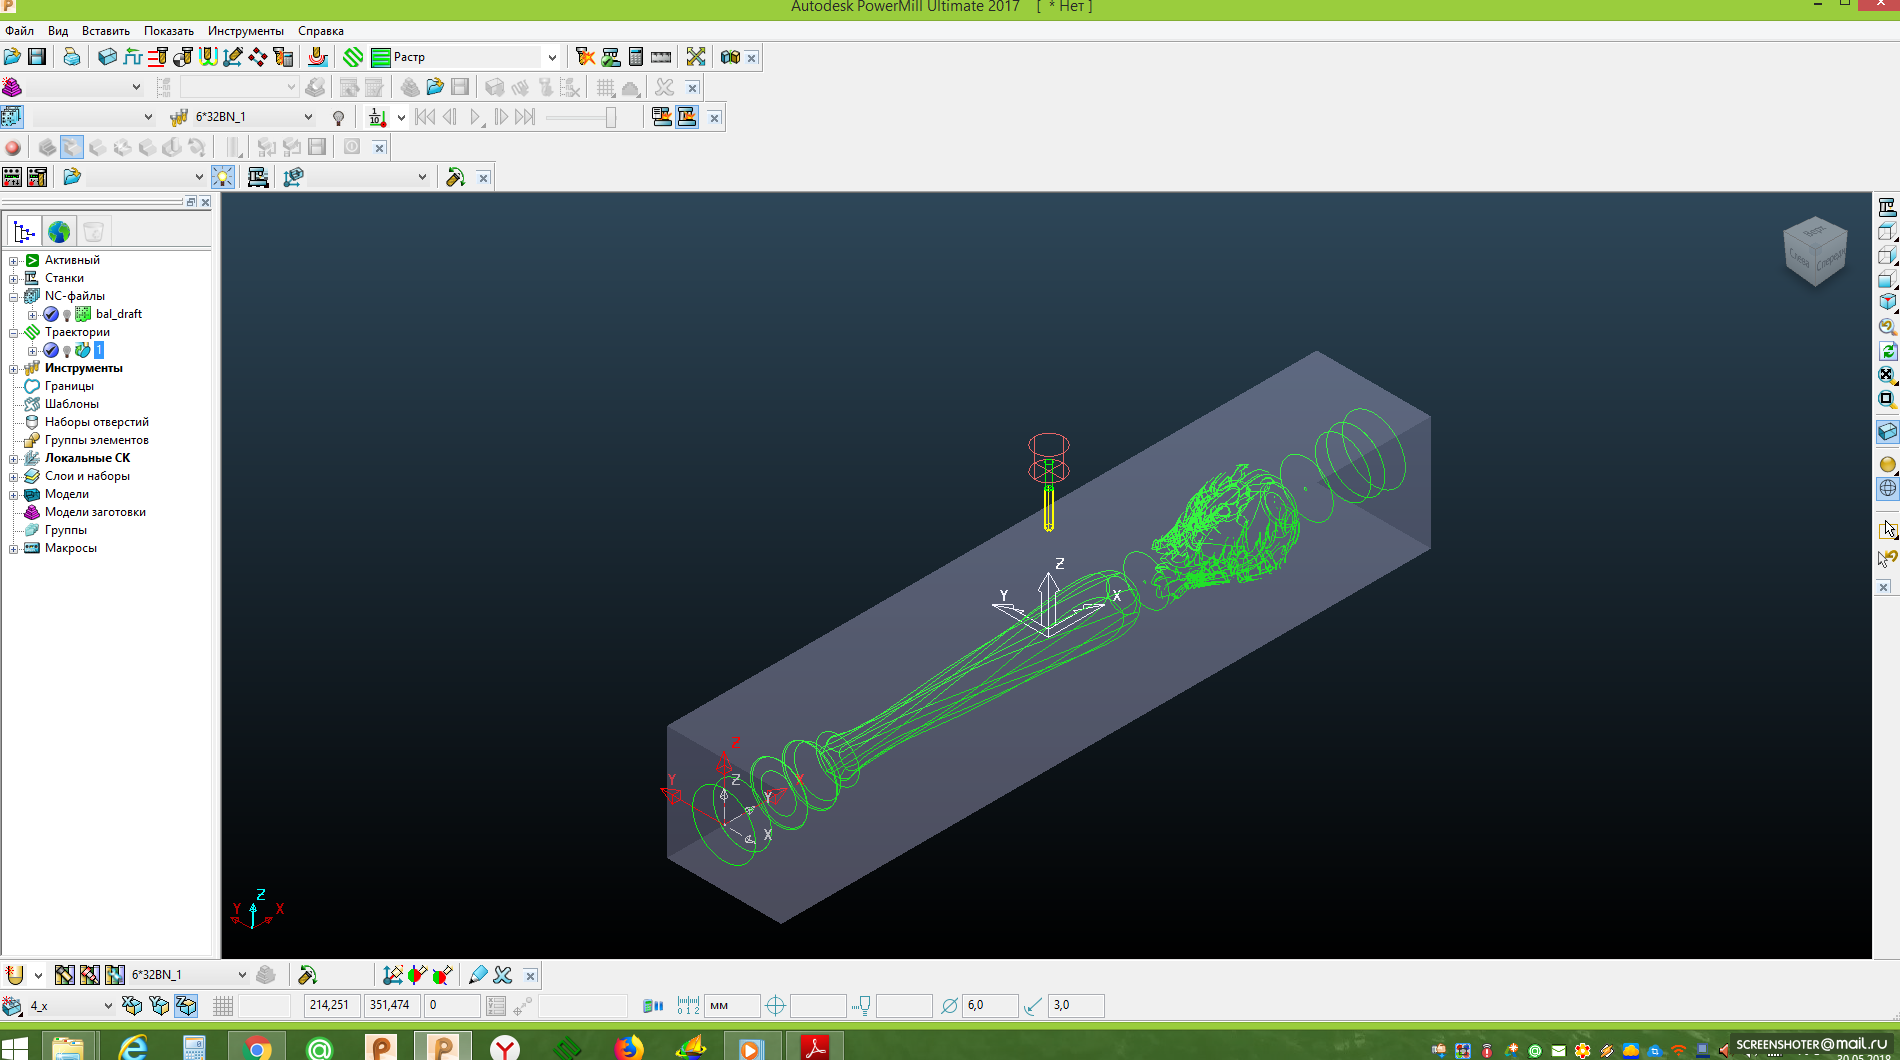Click the X coordinate field showing 214,251
This screenshot has width=1900, height=1060.
pyautogui.click(x=330, y=1005)
